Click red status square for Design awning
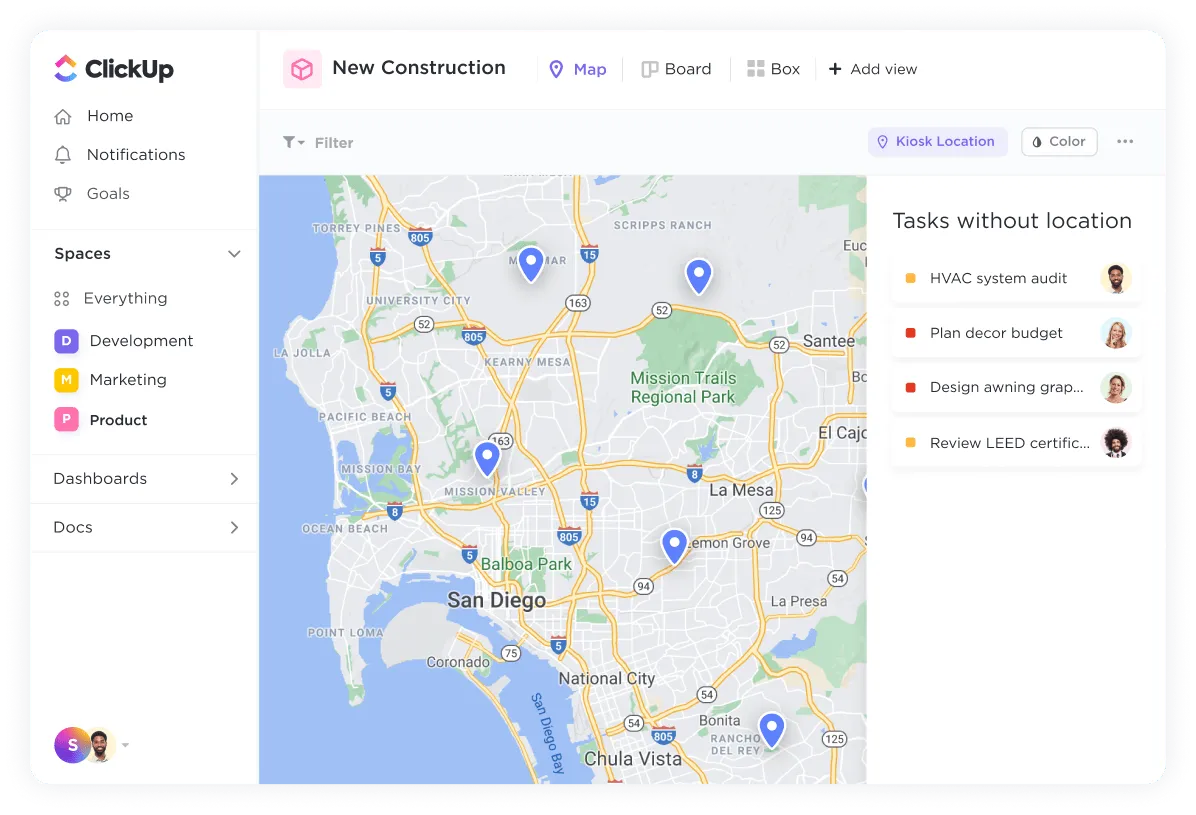This screenshot has height=815, width=1196. 910,388
